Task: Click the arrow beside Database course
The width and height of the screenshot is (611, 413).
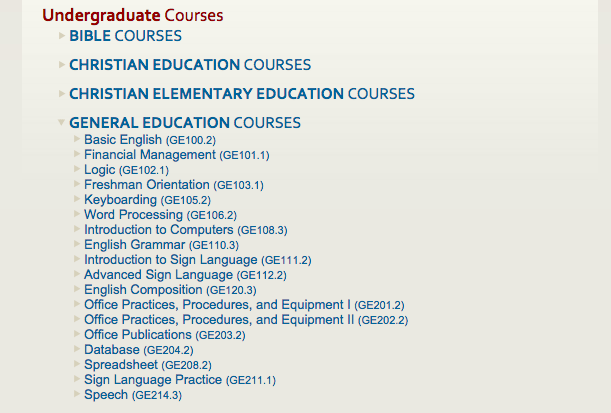Action: (x=77, y=350)
